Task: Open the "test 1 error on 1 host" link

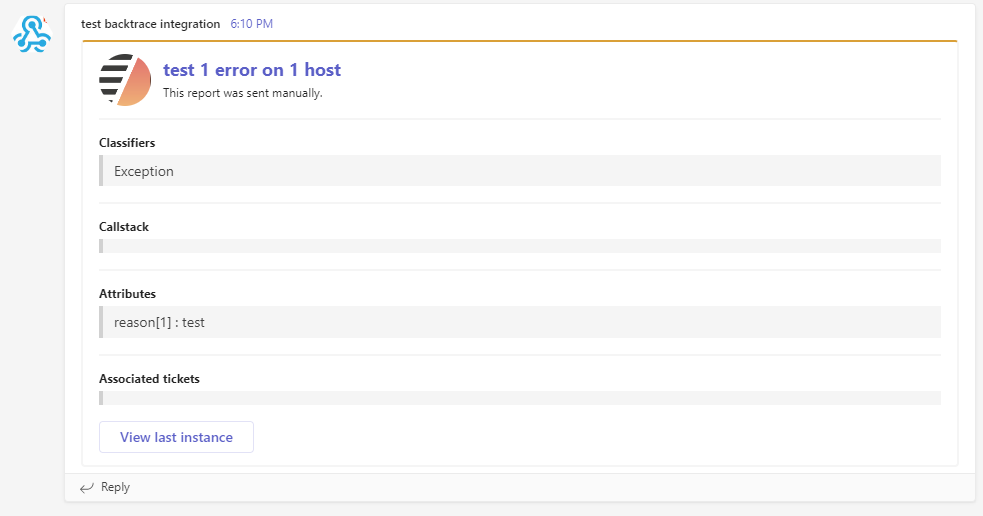Action: pyautogui.click(x=252, y=70)
